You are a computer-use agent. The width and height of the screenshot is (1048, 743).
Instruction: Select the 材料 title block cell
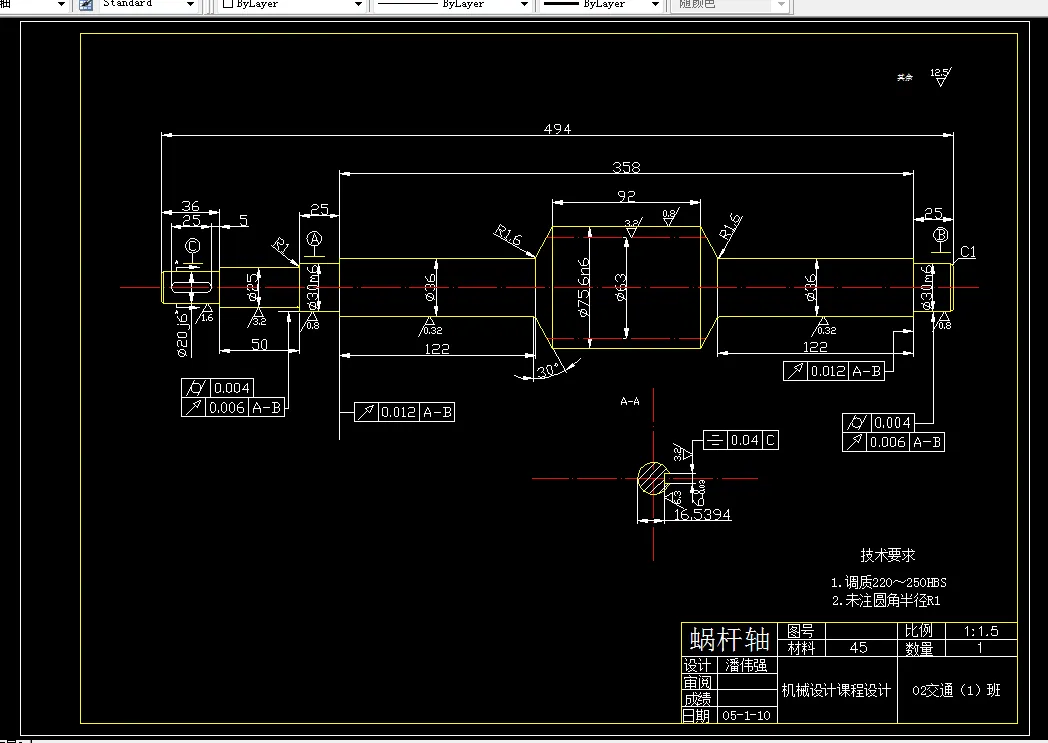(801, 648)
